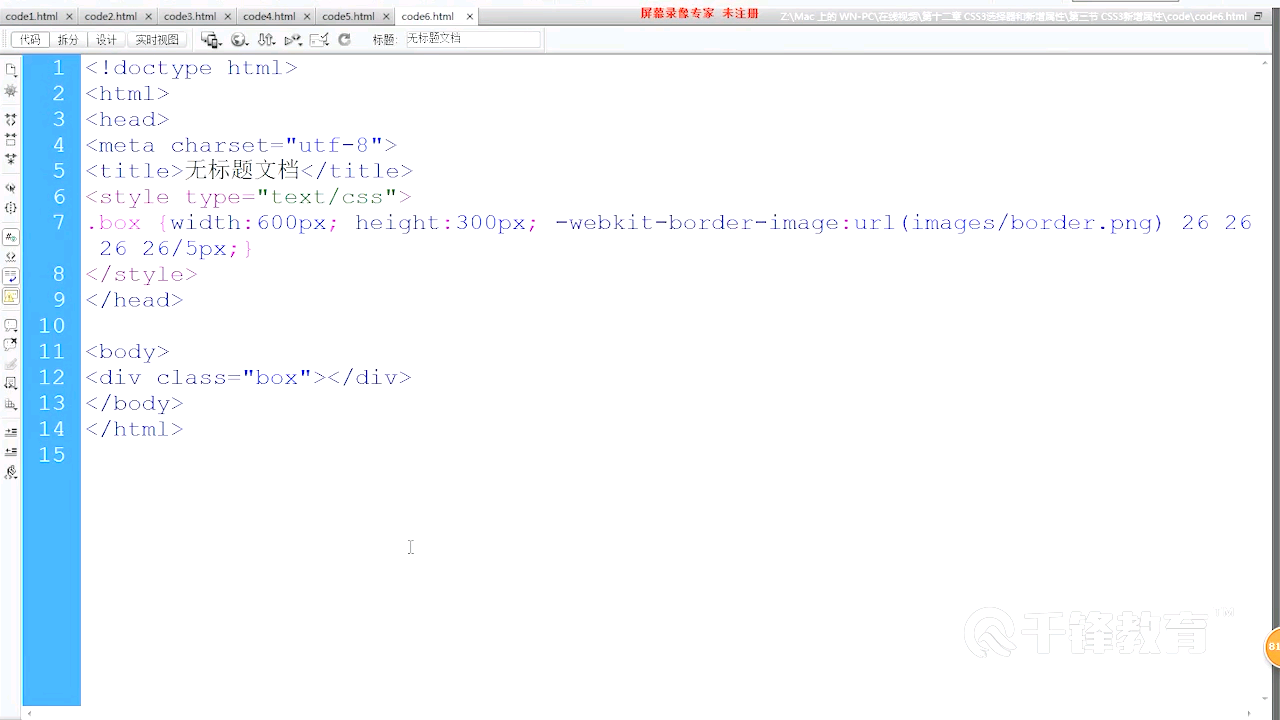This screenshot has height=720, width=1280.
Task: Toggle Line Numbers in coding toolbar
Action: pos(11,237)
